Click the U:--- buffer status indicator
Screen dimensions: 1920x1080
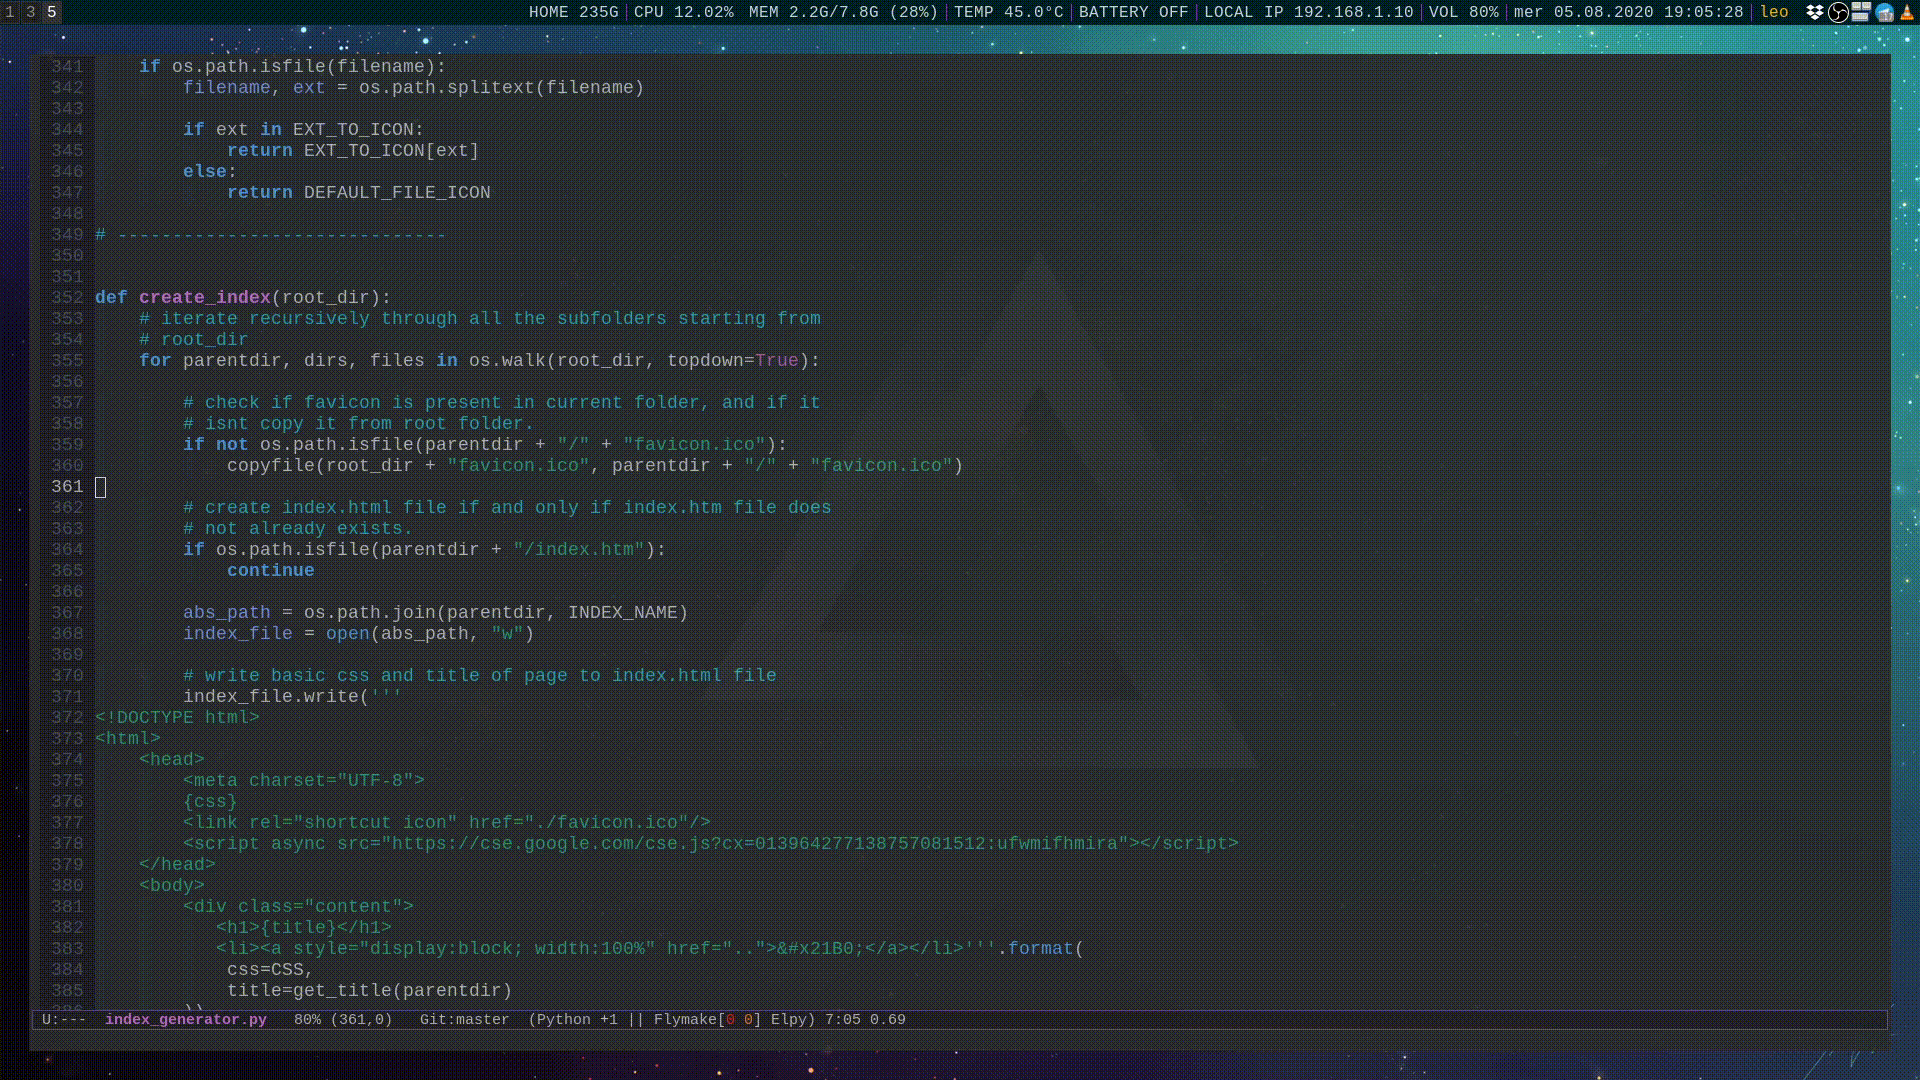point(64,1020)
